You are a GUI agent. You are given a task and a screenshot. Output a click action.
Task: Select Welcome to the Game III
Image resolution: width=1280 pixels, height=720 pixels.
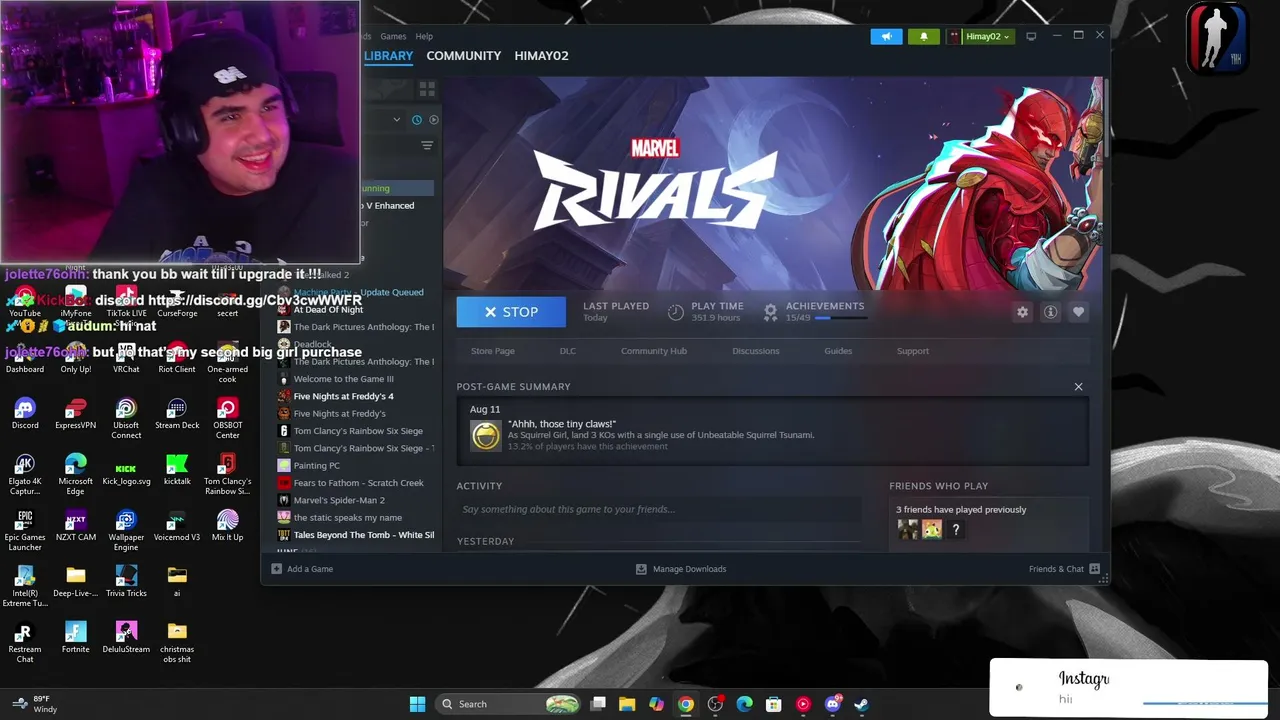point(343,379)
